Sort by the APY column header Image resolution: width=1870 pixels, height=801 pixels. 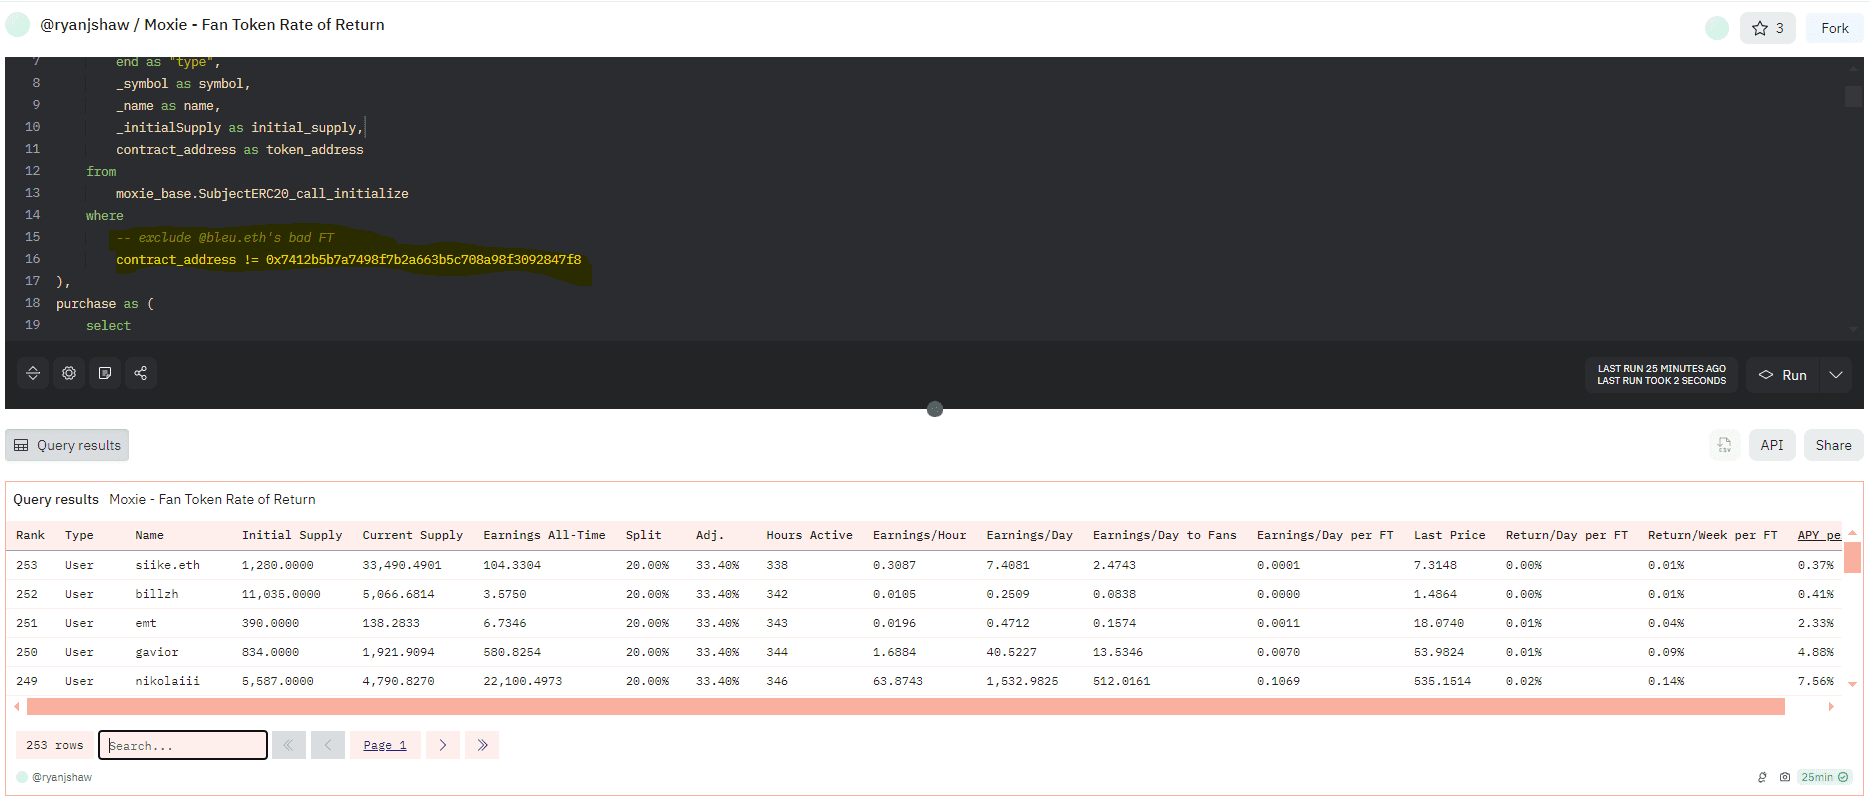click(1818, 535)
